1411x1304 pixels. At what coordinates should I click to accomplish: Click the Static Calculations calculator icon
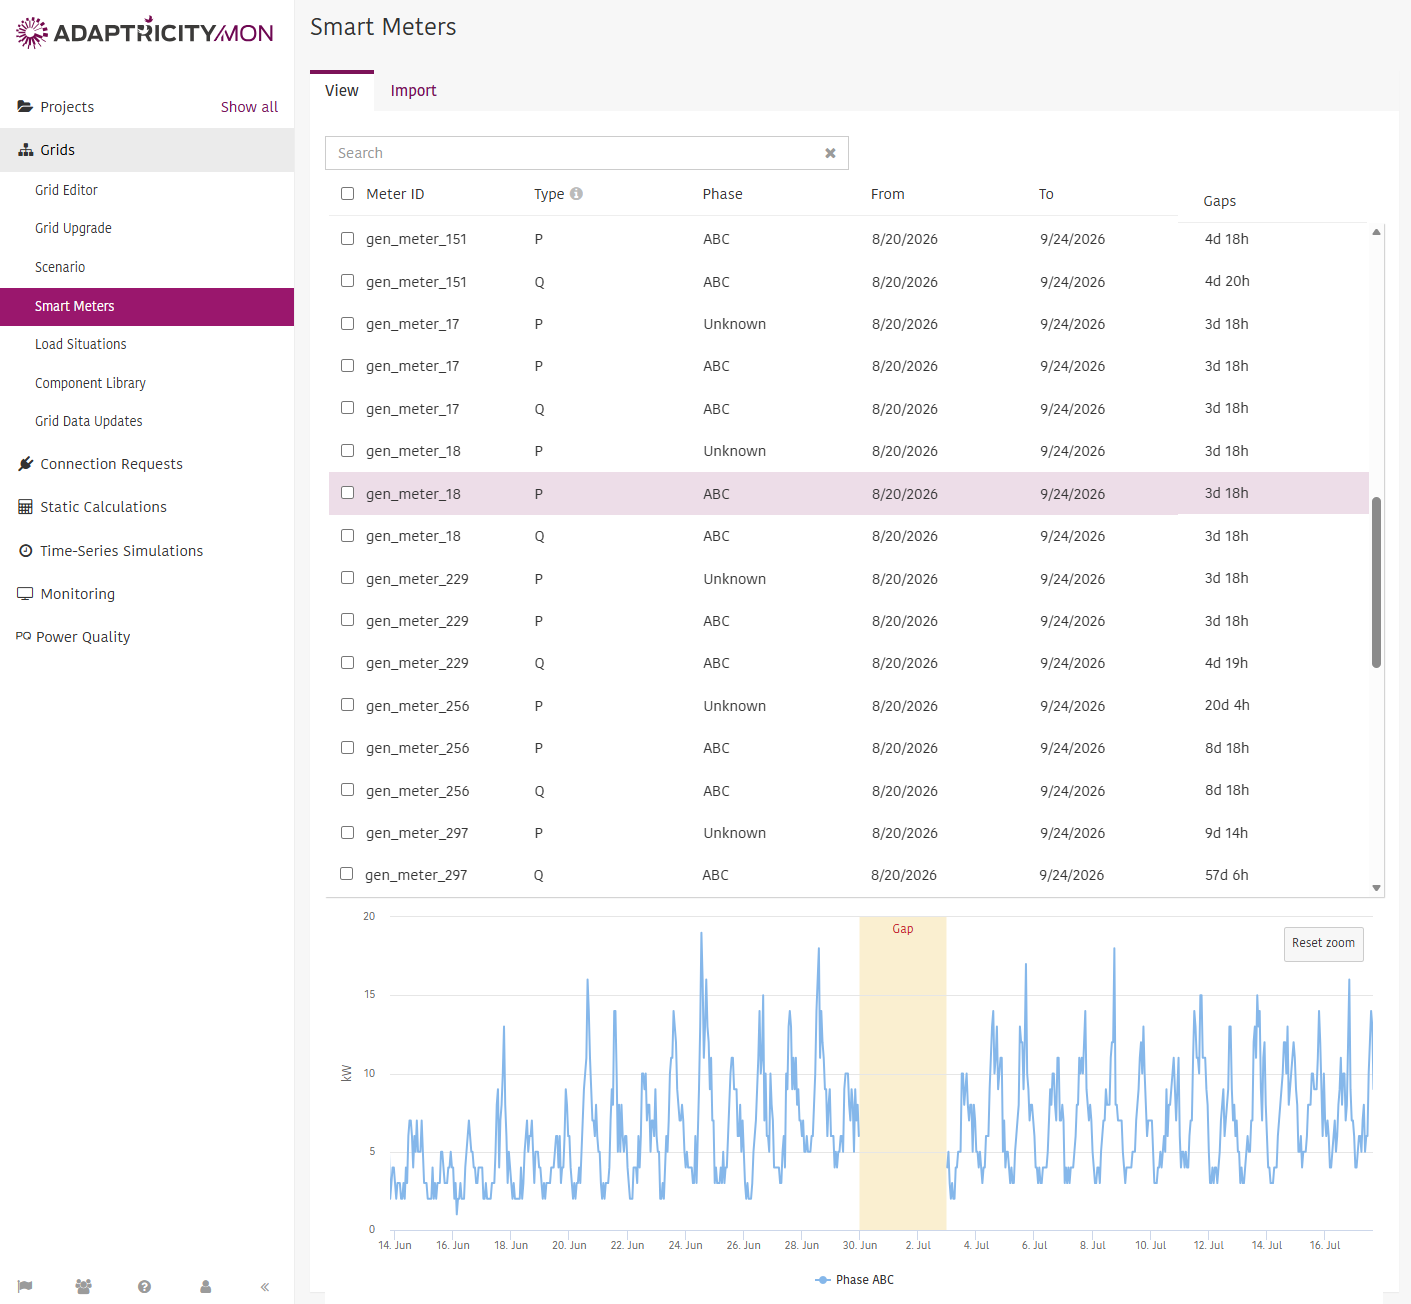[26, 507]
